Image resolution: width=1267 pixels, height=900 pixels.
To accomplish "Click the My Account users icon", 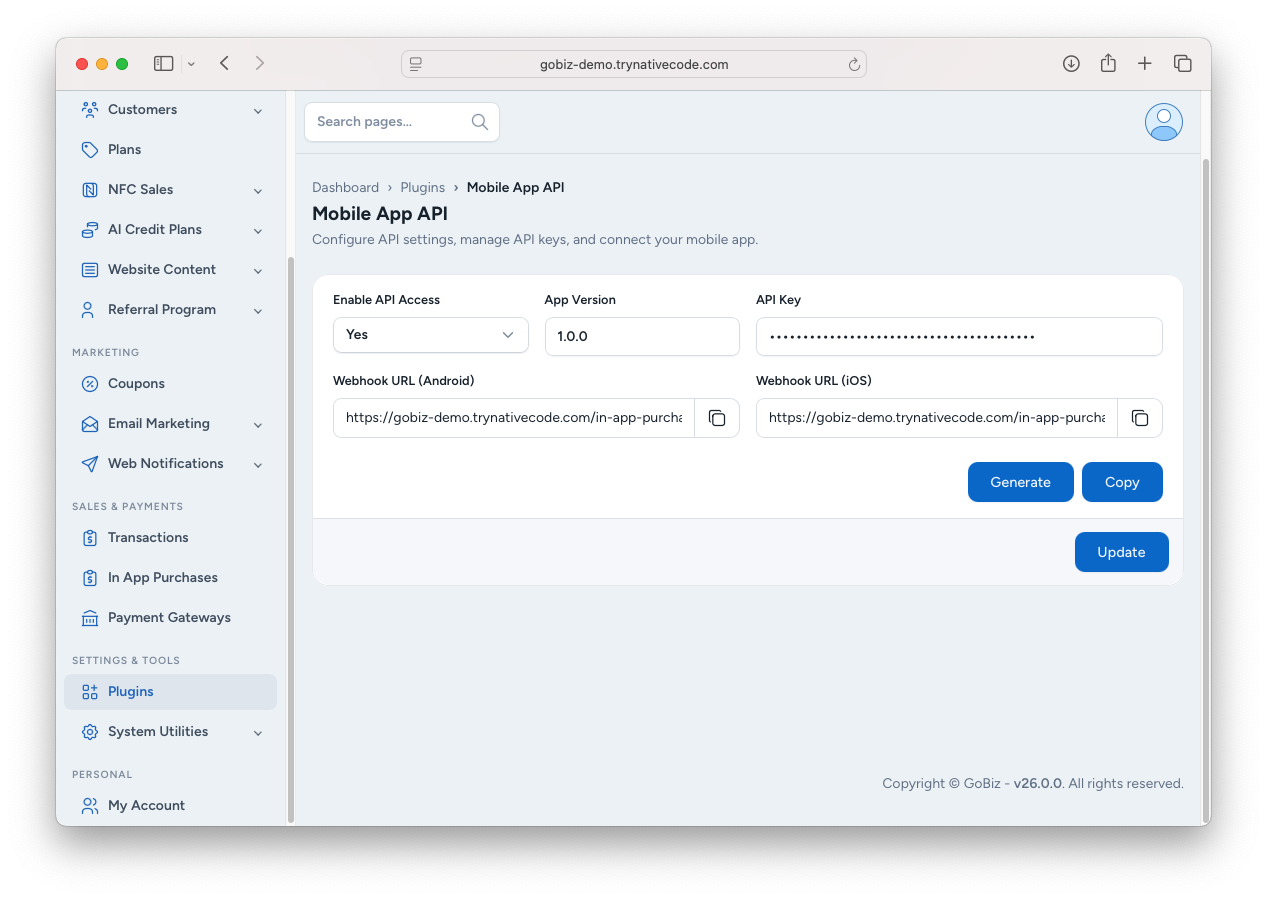I will pyautogui.click(x=90, y=806).
